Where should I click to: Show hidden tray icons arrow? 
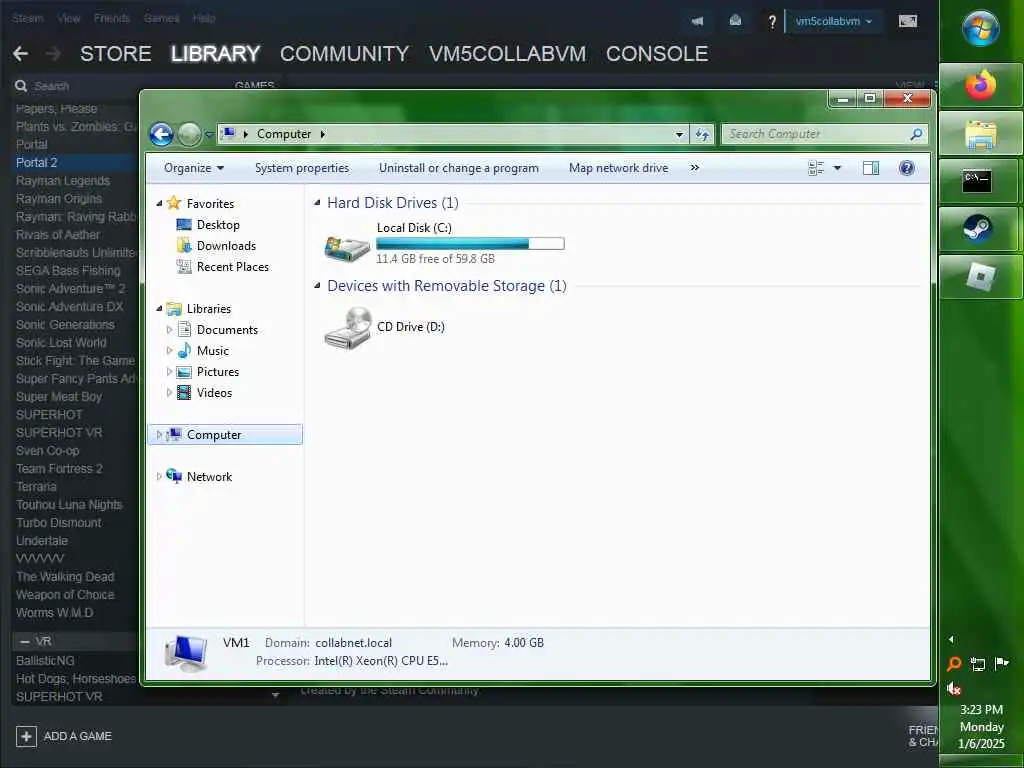tap(951, 639)
